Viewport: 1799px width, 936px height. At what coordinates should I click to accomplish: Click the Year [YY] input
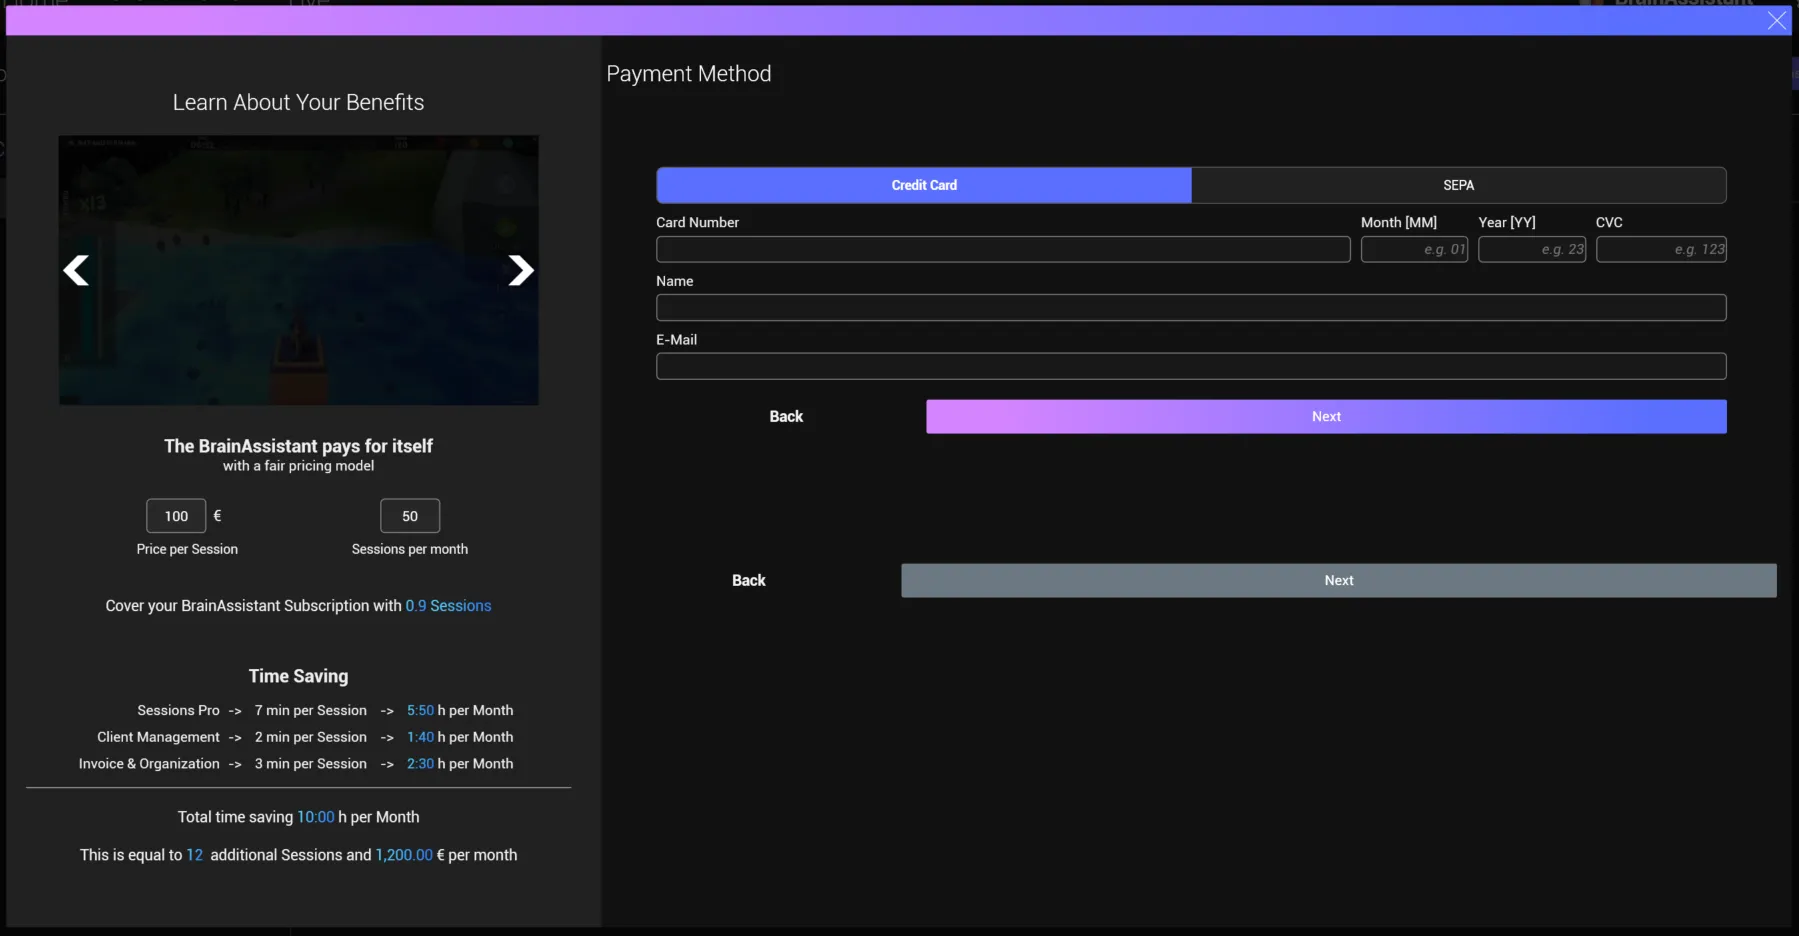pos(1532,249)
